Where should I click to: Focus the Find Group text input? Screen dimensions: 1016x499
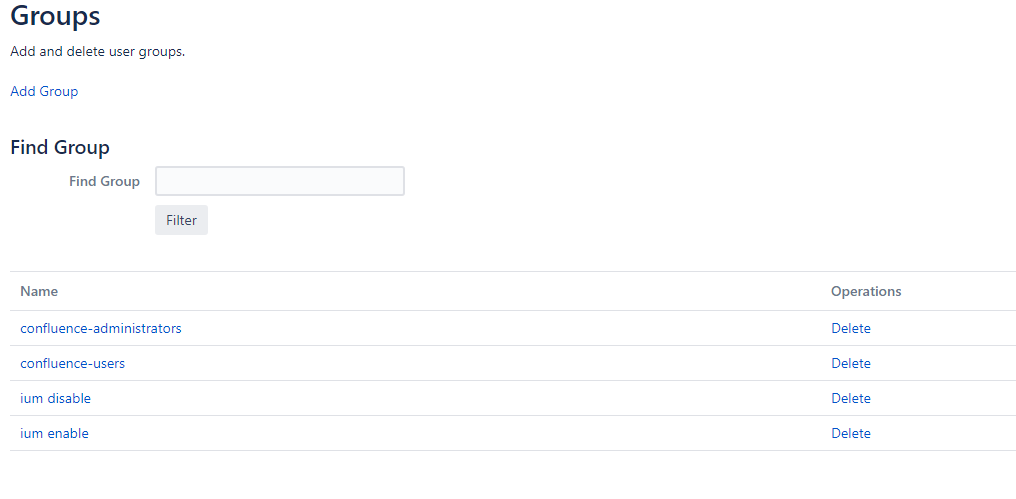tap(280, 181)
